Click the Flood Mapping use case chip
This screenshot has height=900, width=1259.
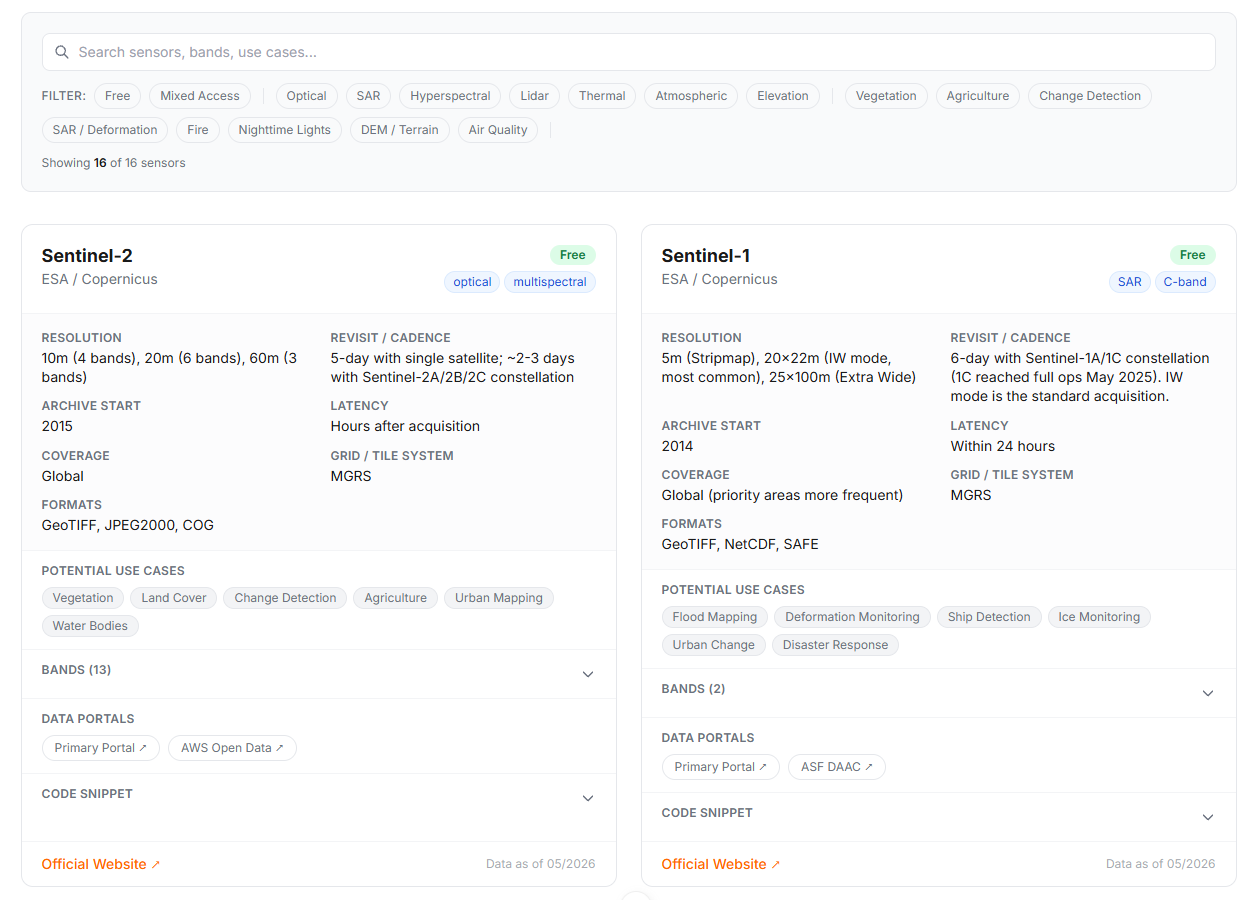(715, 617)
